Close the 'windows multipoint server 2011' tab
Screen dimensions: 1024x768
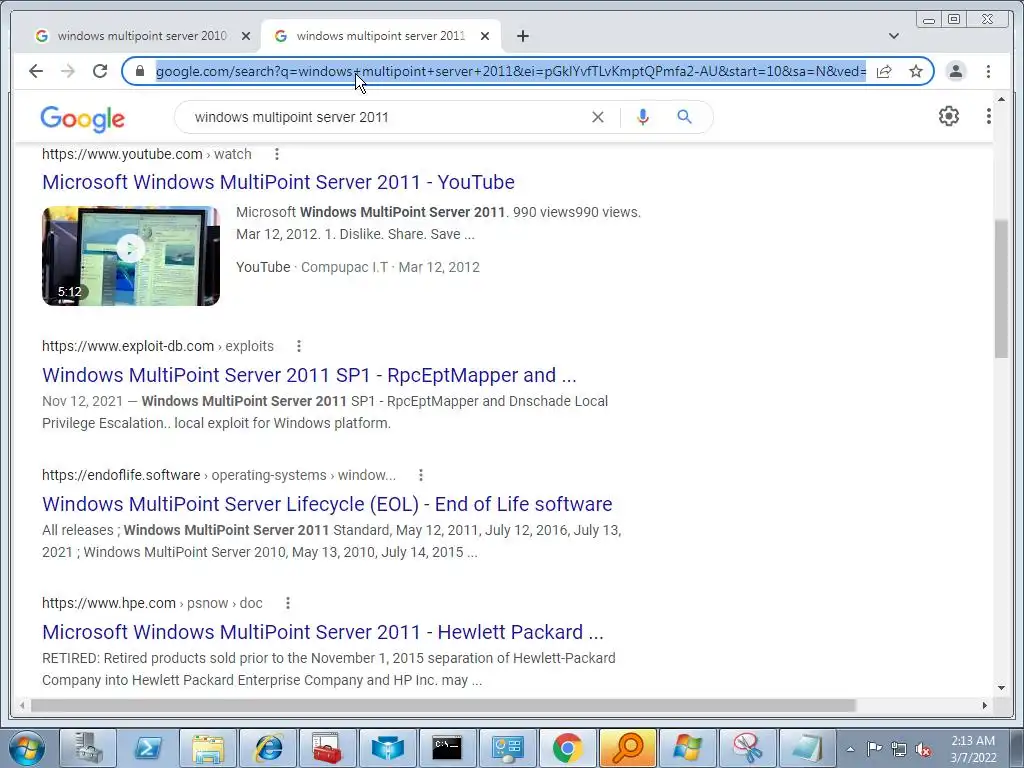[485, 36]
